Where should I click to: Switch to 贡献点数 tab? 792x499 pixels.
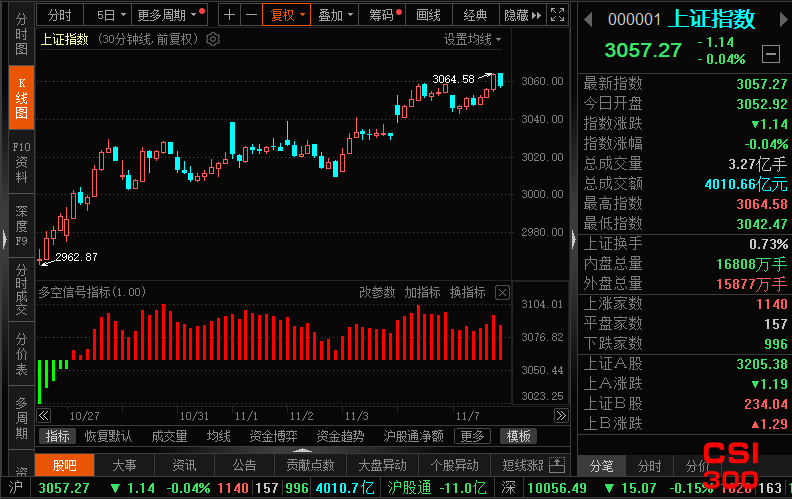coord(310,465)
